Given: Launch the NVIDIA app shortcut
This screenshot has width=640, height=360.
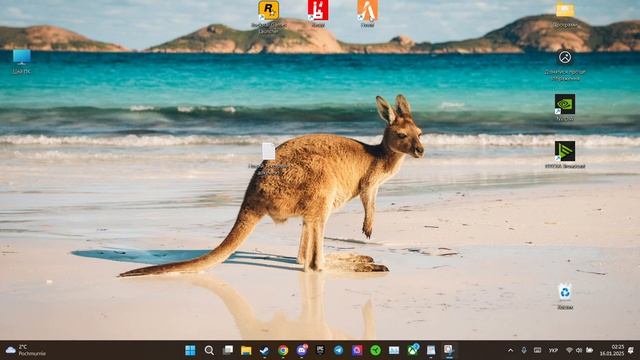Looking at the screenshot, I should click(565, 107).
